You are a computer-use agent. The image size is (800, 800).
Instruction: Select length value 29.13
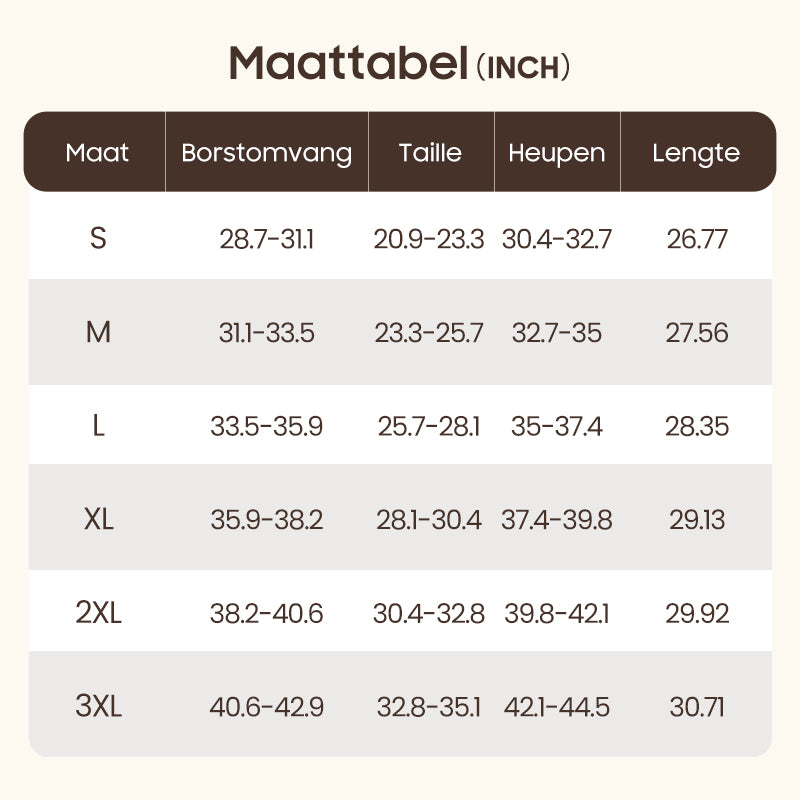[697, 520]
